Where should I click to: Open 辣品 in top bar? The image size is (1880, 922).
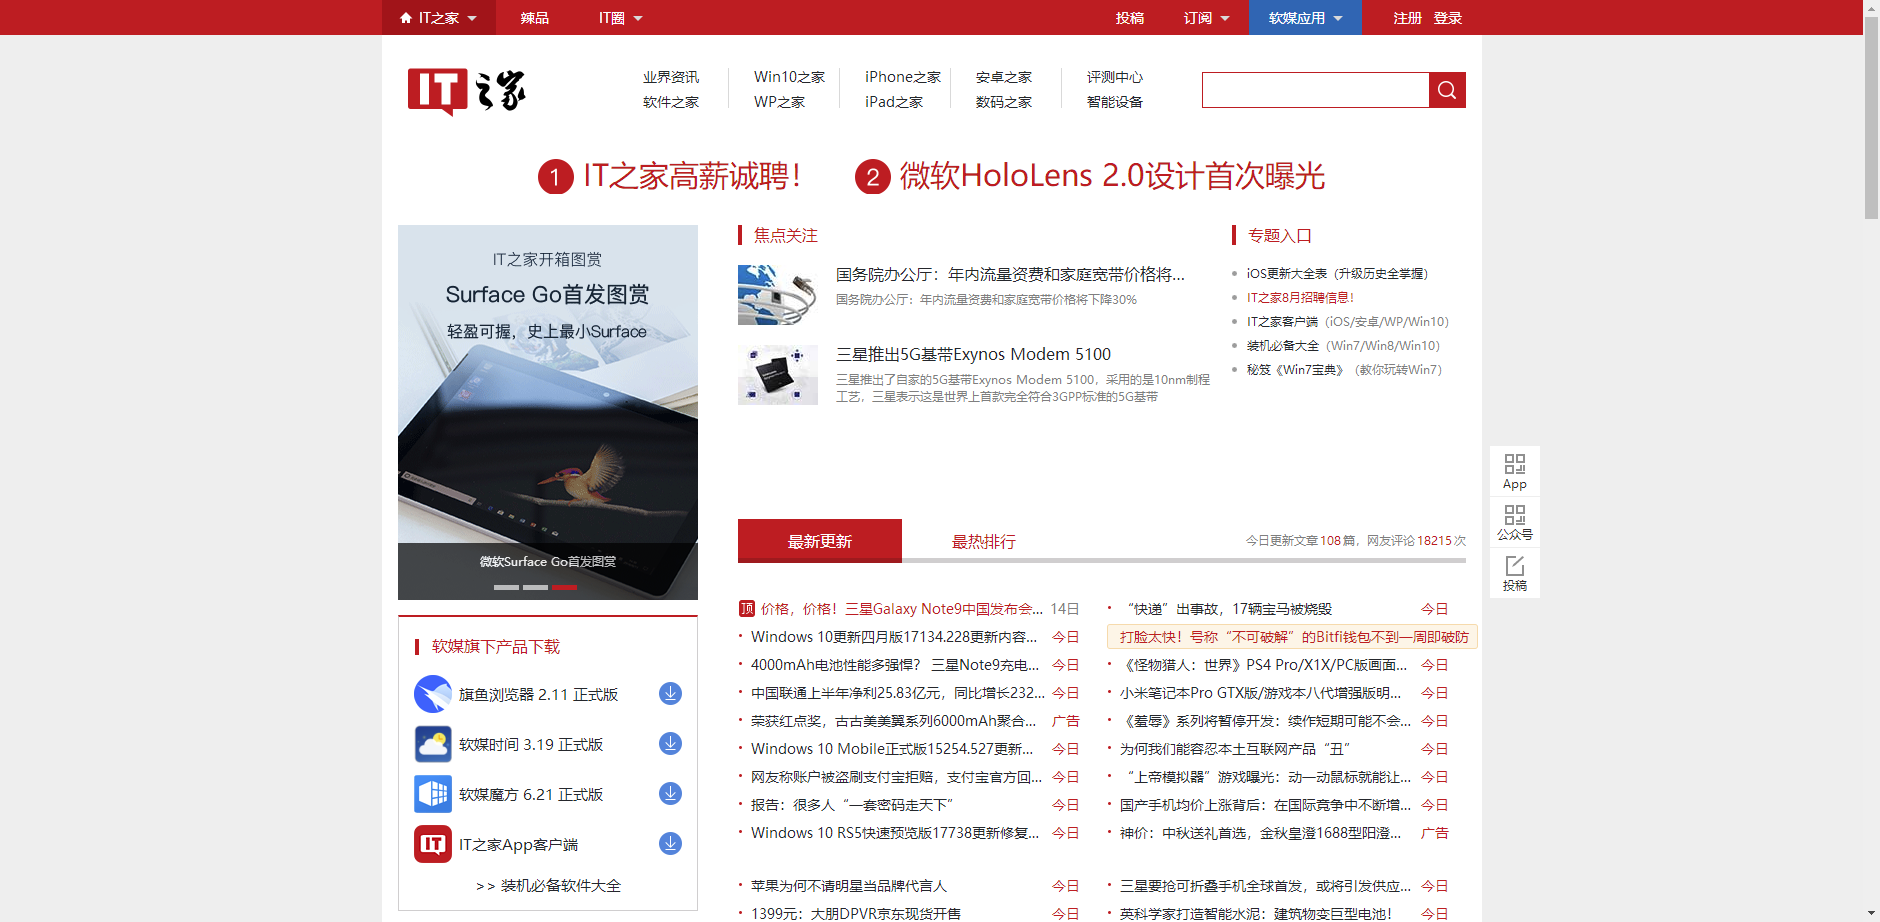pos(535,18)
